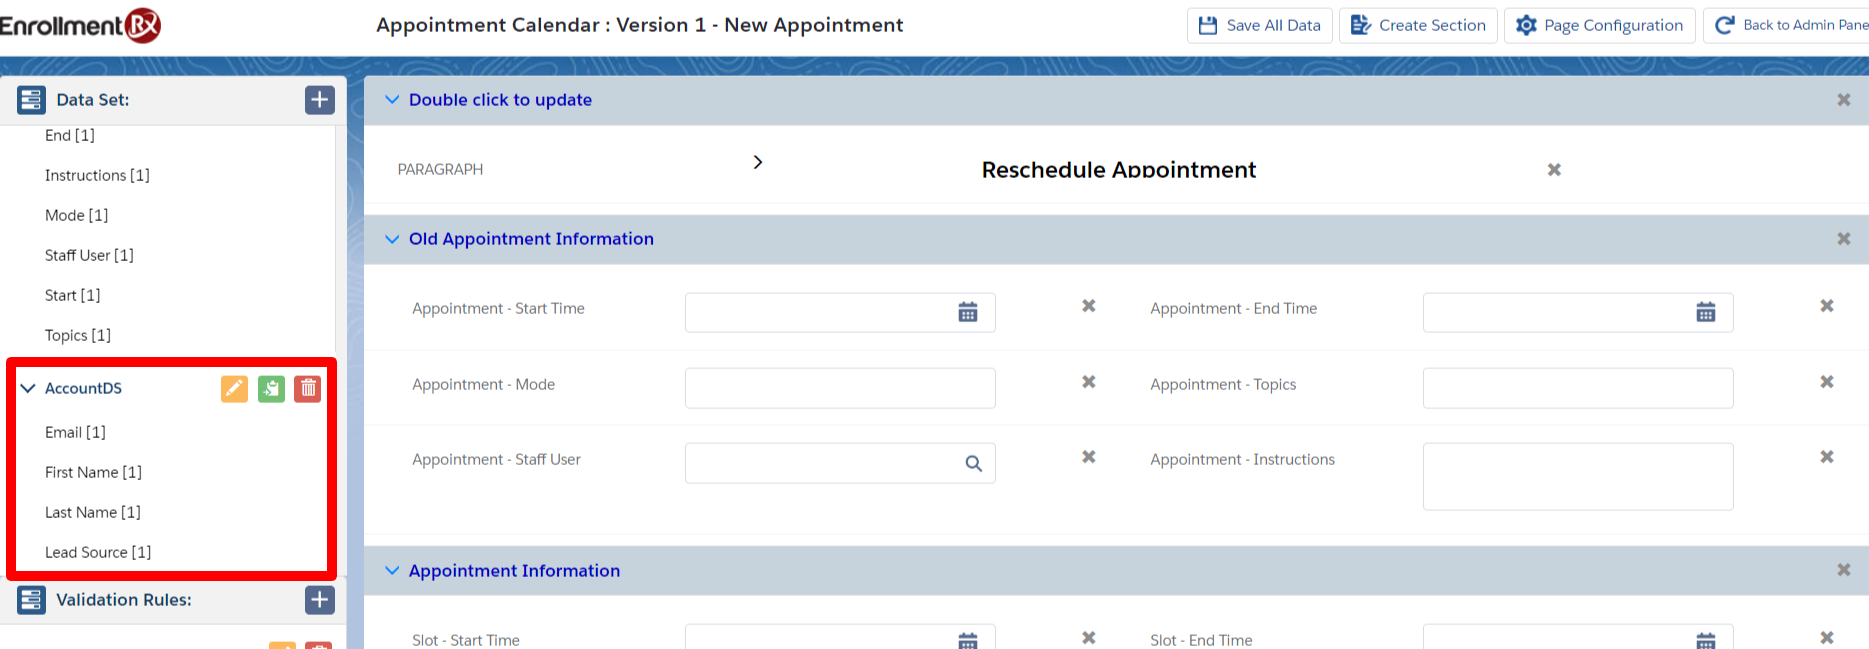Screen dimensions: 1869x649
Task: Open calendar picker for Appointment Start Time
Action: (x=967, y=313)
